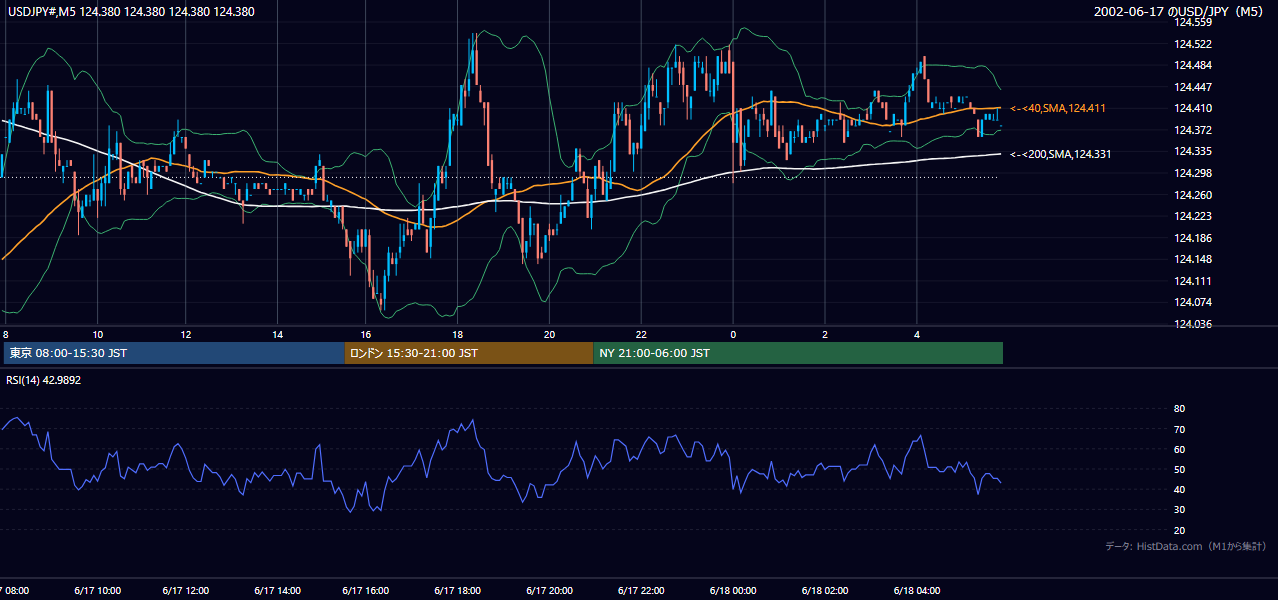1278x600 pixels.
Task: Click hour 18 tick under price chart
Action: [x=458, y=334]
